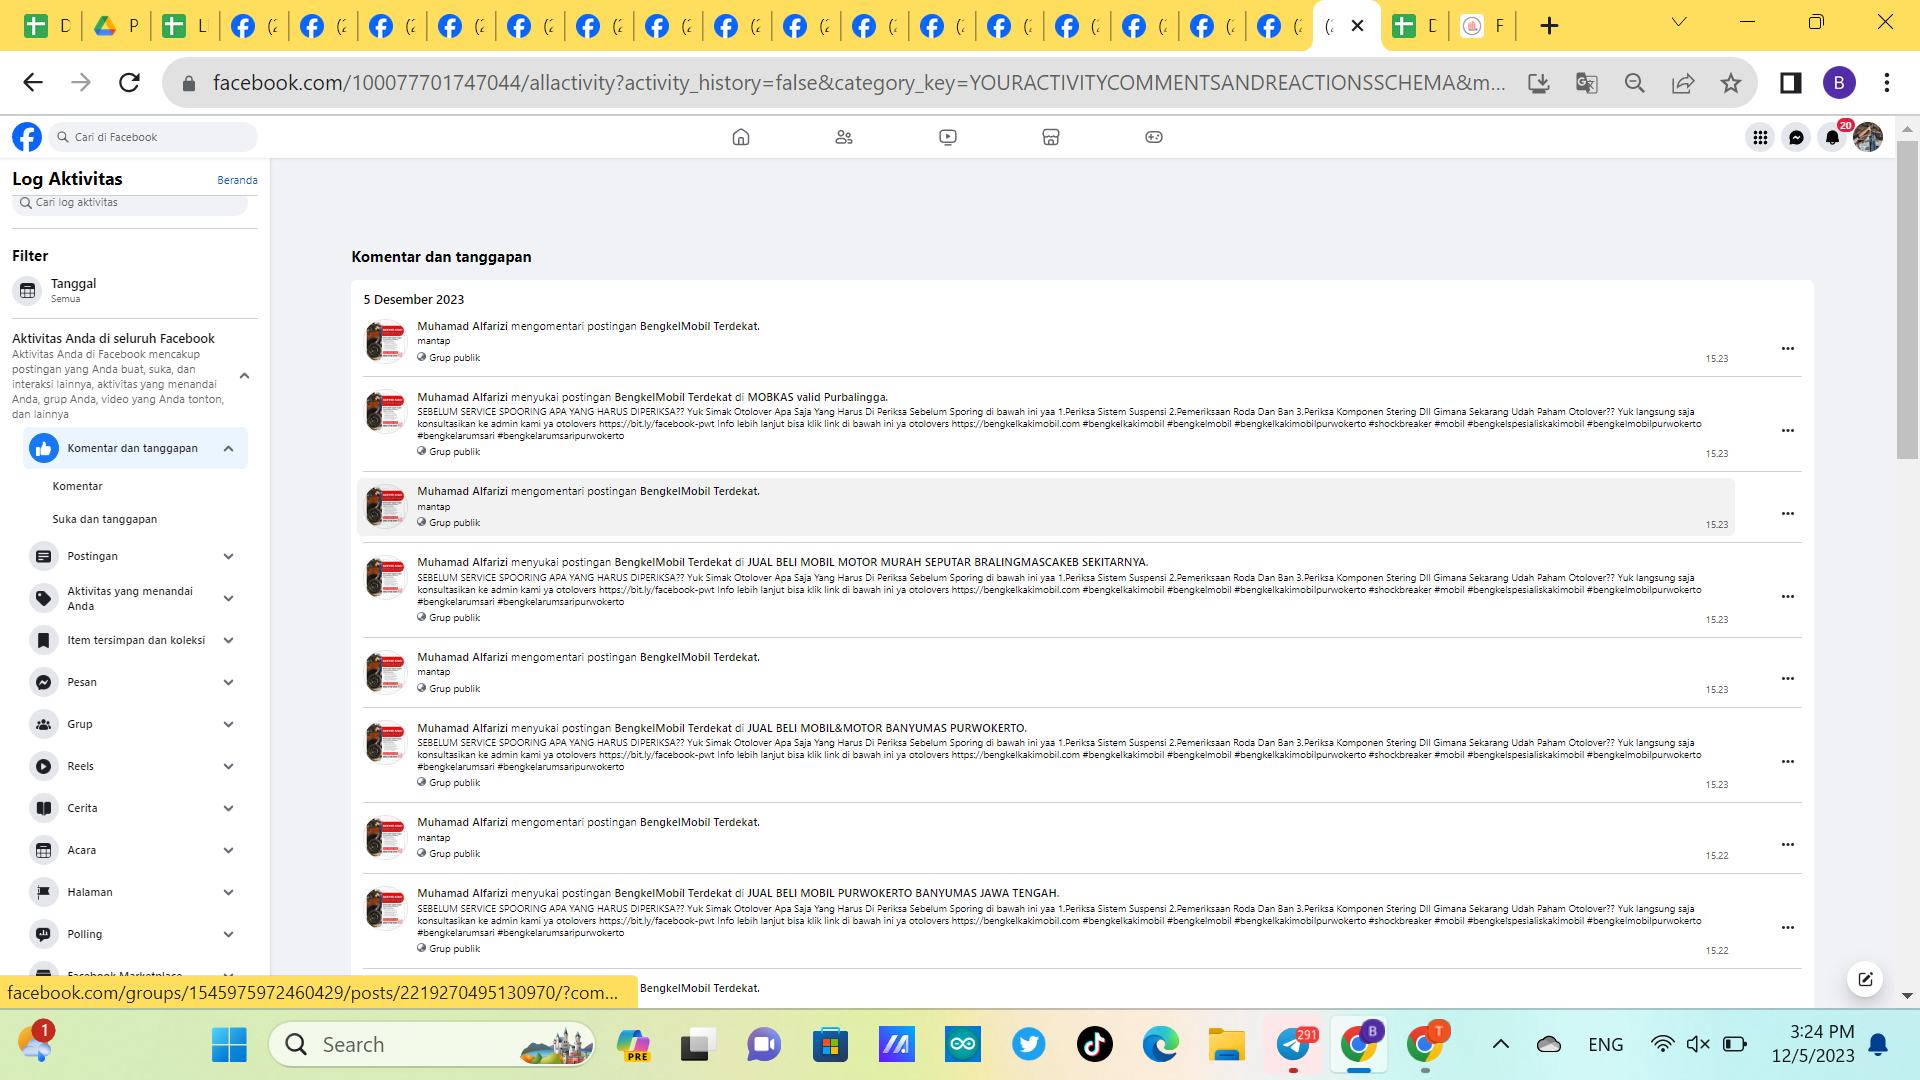Expand the Aktivitas yang menandai Anda category
Image resolution: width=1920 pixels, height=1080 pixels.
[x=229, y=598]
